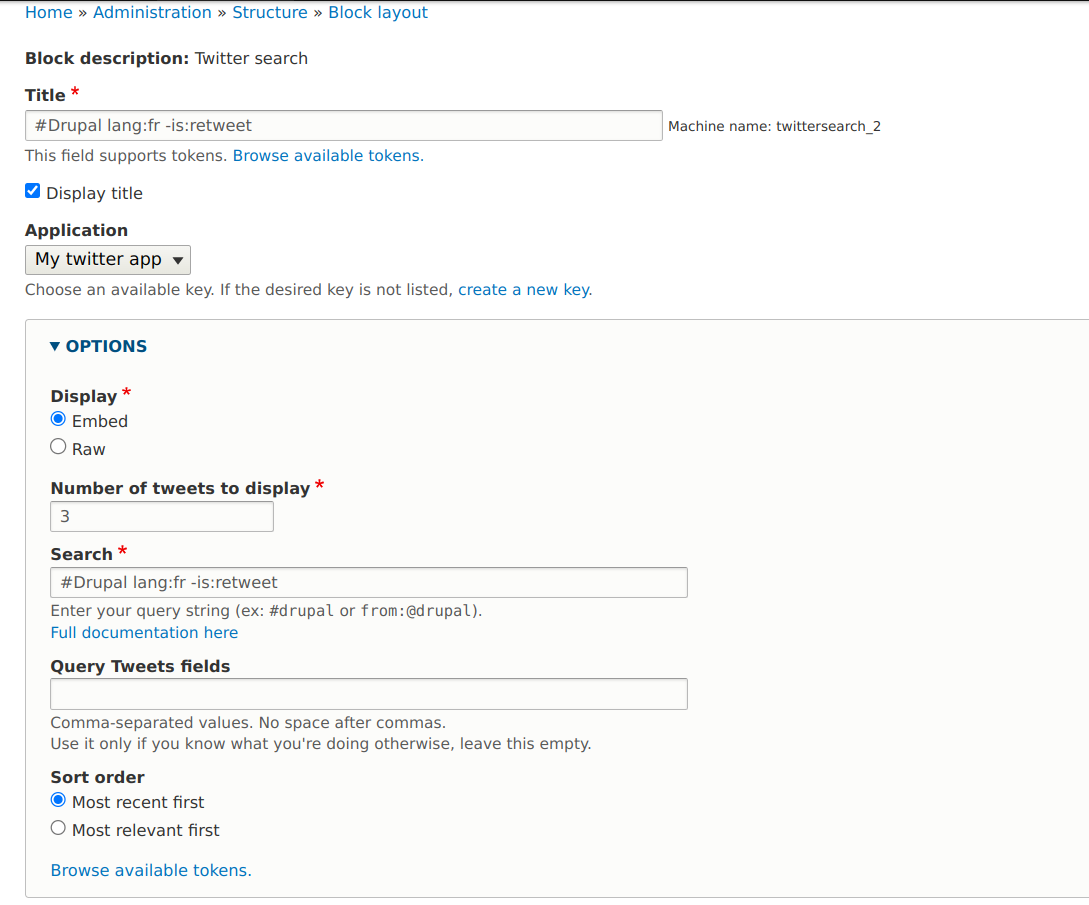Open Full documentation here link

(144, 633)
